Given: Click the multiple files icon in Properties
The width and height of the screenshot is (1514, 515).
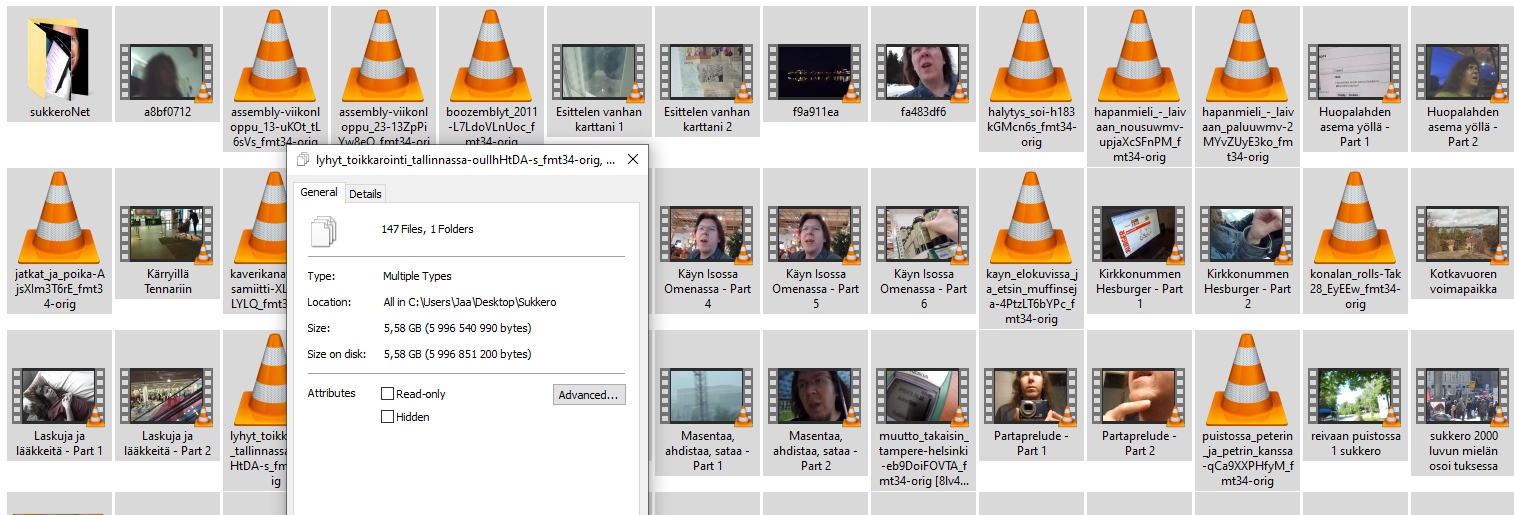Looking at the screenshot, I should coord(324,232).
